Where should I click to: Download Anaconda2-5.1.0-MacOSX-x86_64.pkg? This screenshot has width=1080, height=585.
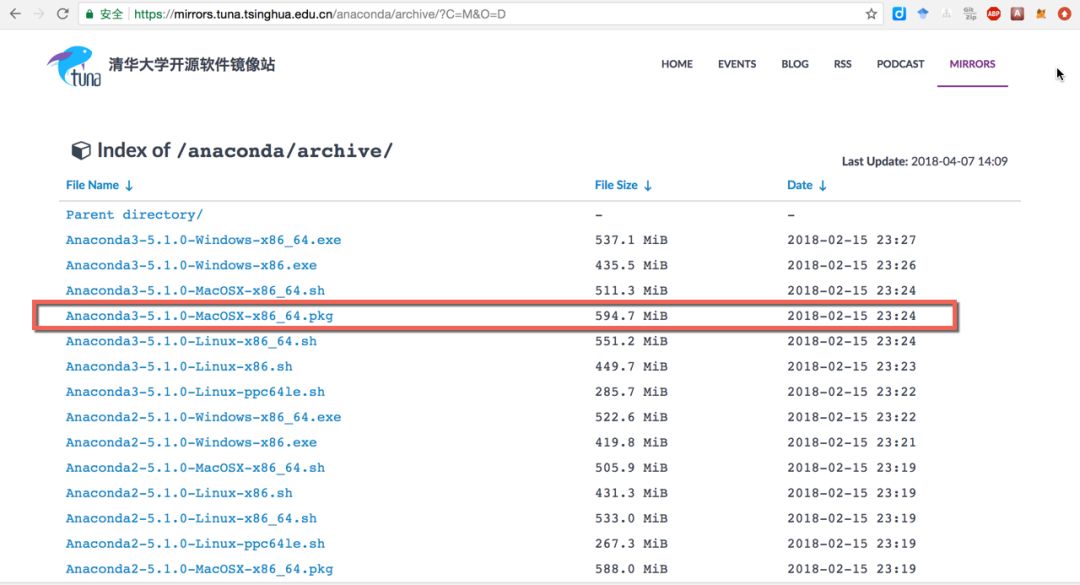199,569
